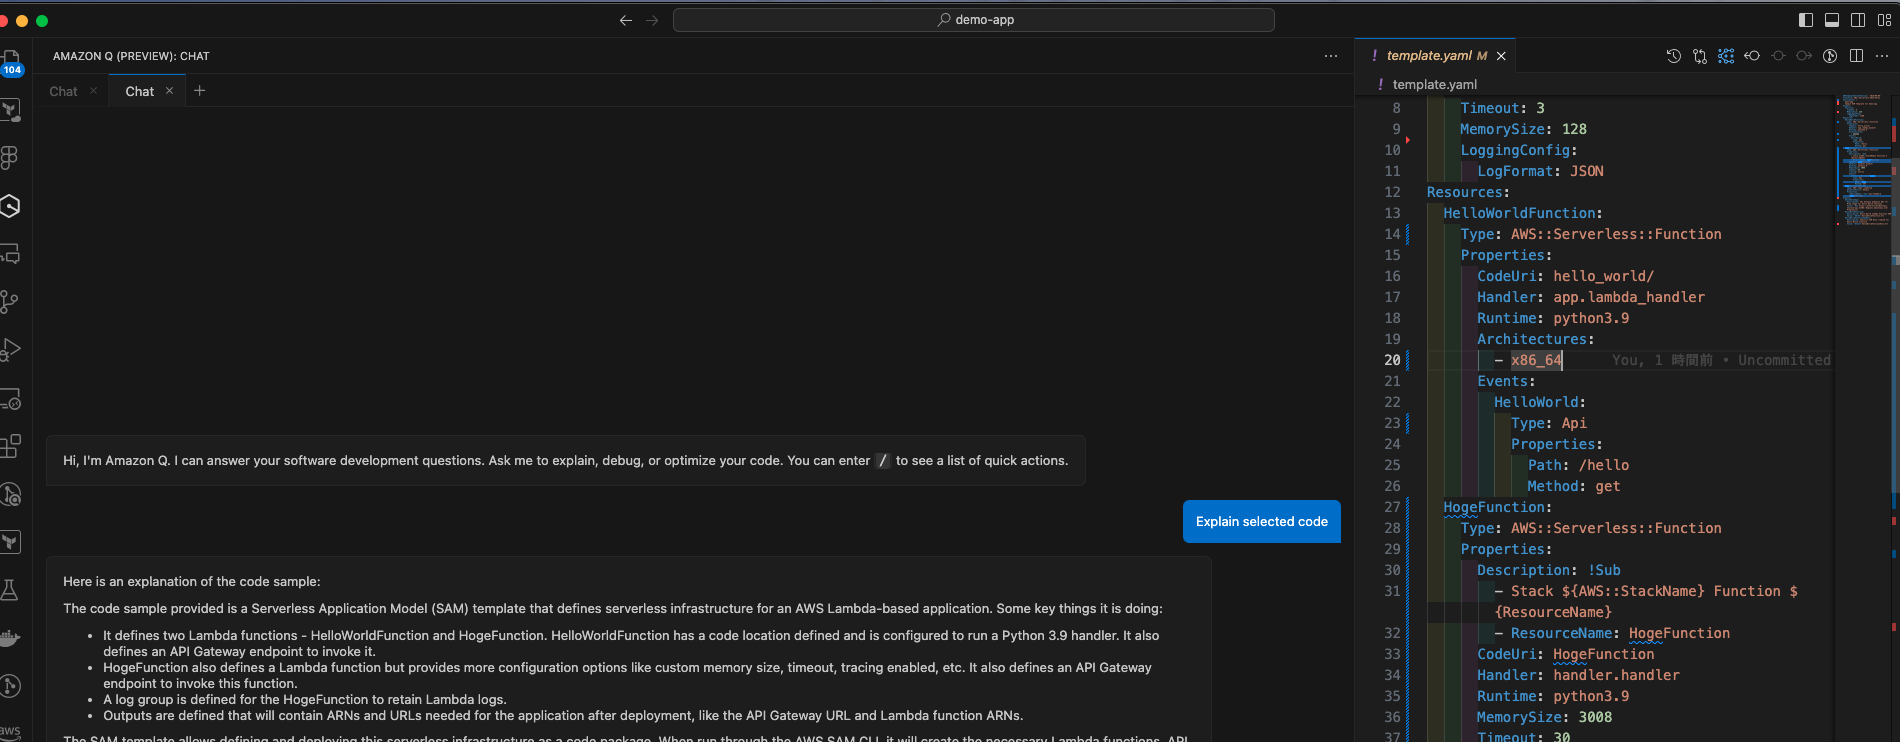Click 'Description: !Sub' on line 30
Screen dimensions: 1900x742
1549,570
